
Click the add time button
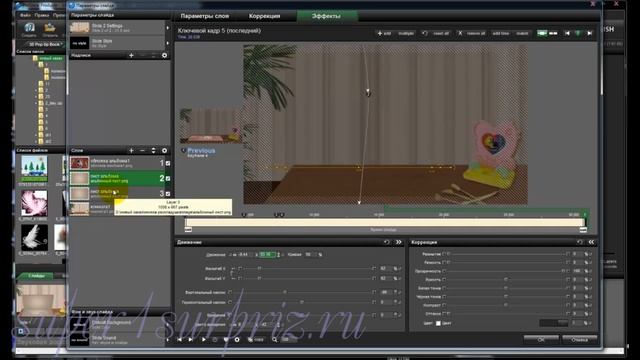(x=501, y=33)
